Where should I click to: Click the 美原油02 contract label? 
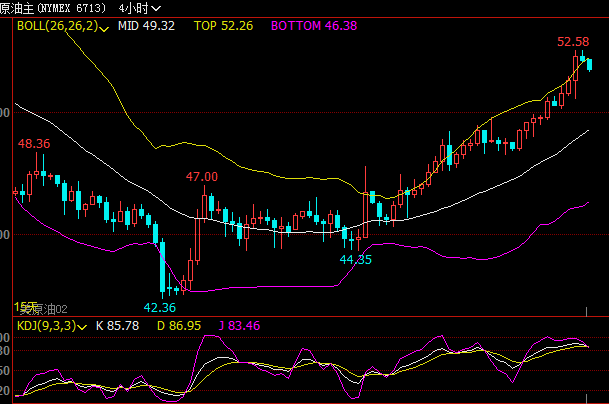(44, 309)
